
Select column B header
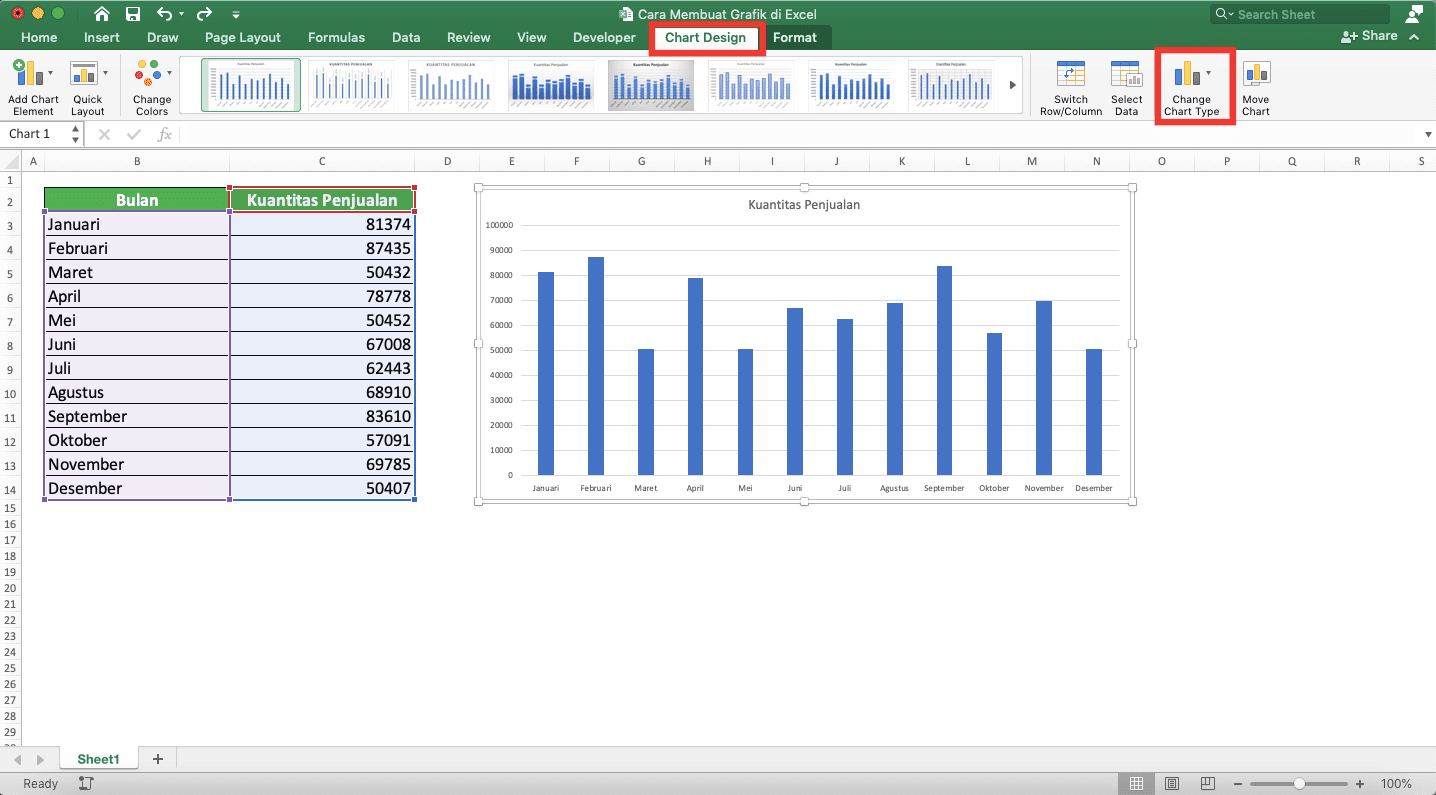point(137,161)
